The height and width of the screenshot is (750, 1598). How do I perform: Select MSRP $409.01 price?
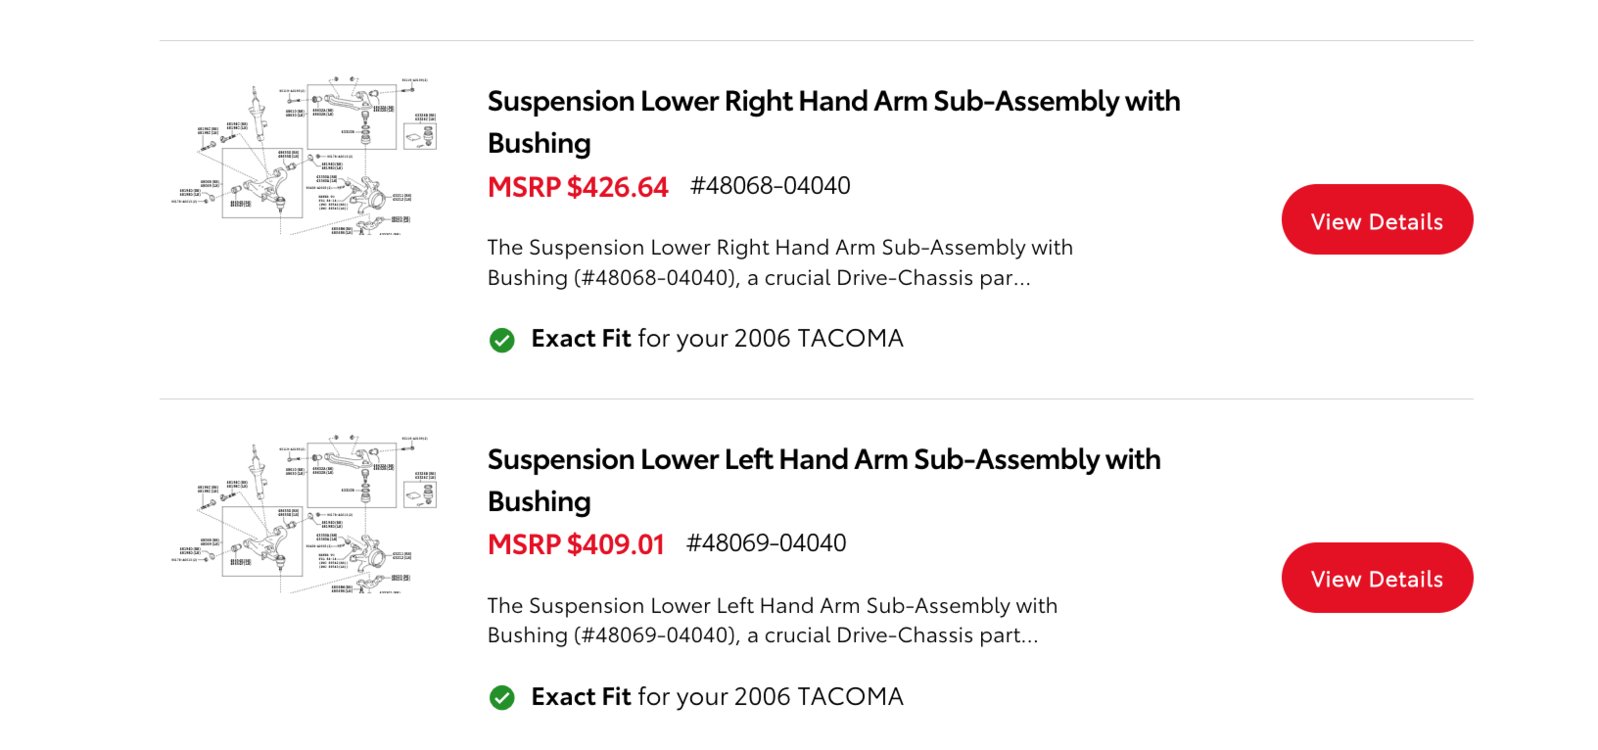point(575,545)
